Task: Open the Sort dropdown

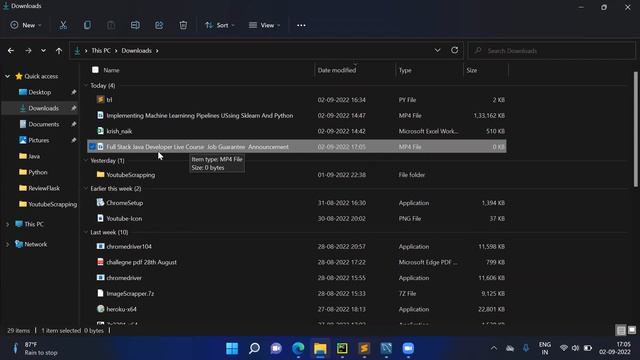Action: pos(220,25)
